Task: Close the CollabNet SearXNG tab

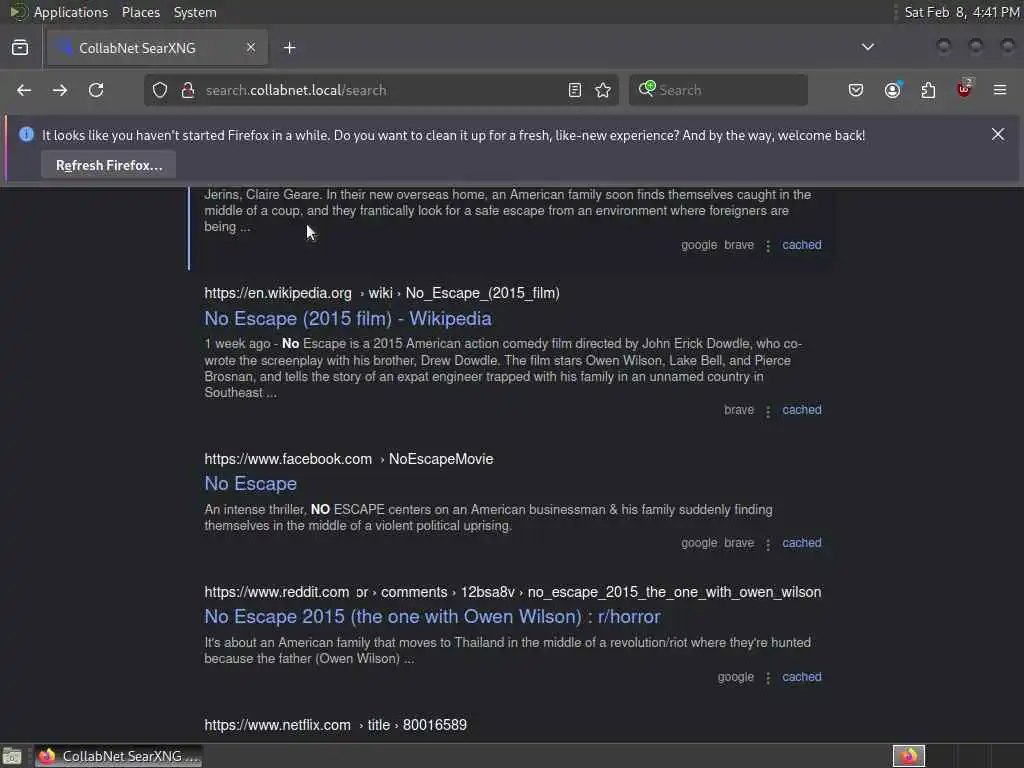Action: [251, 47]
